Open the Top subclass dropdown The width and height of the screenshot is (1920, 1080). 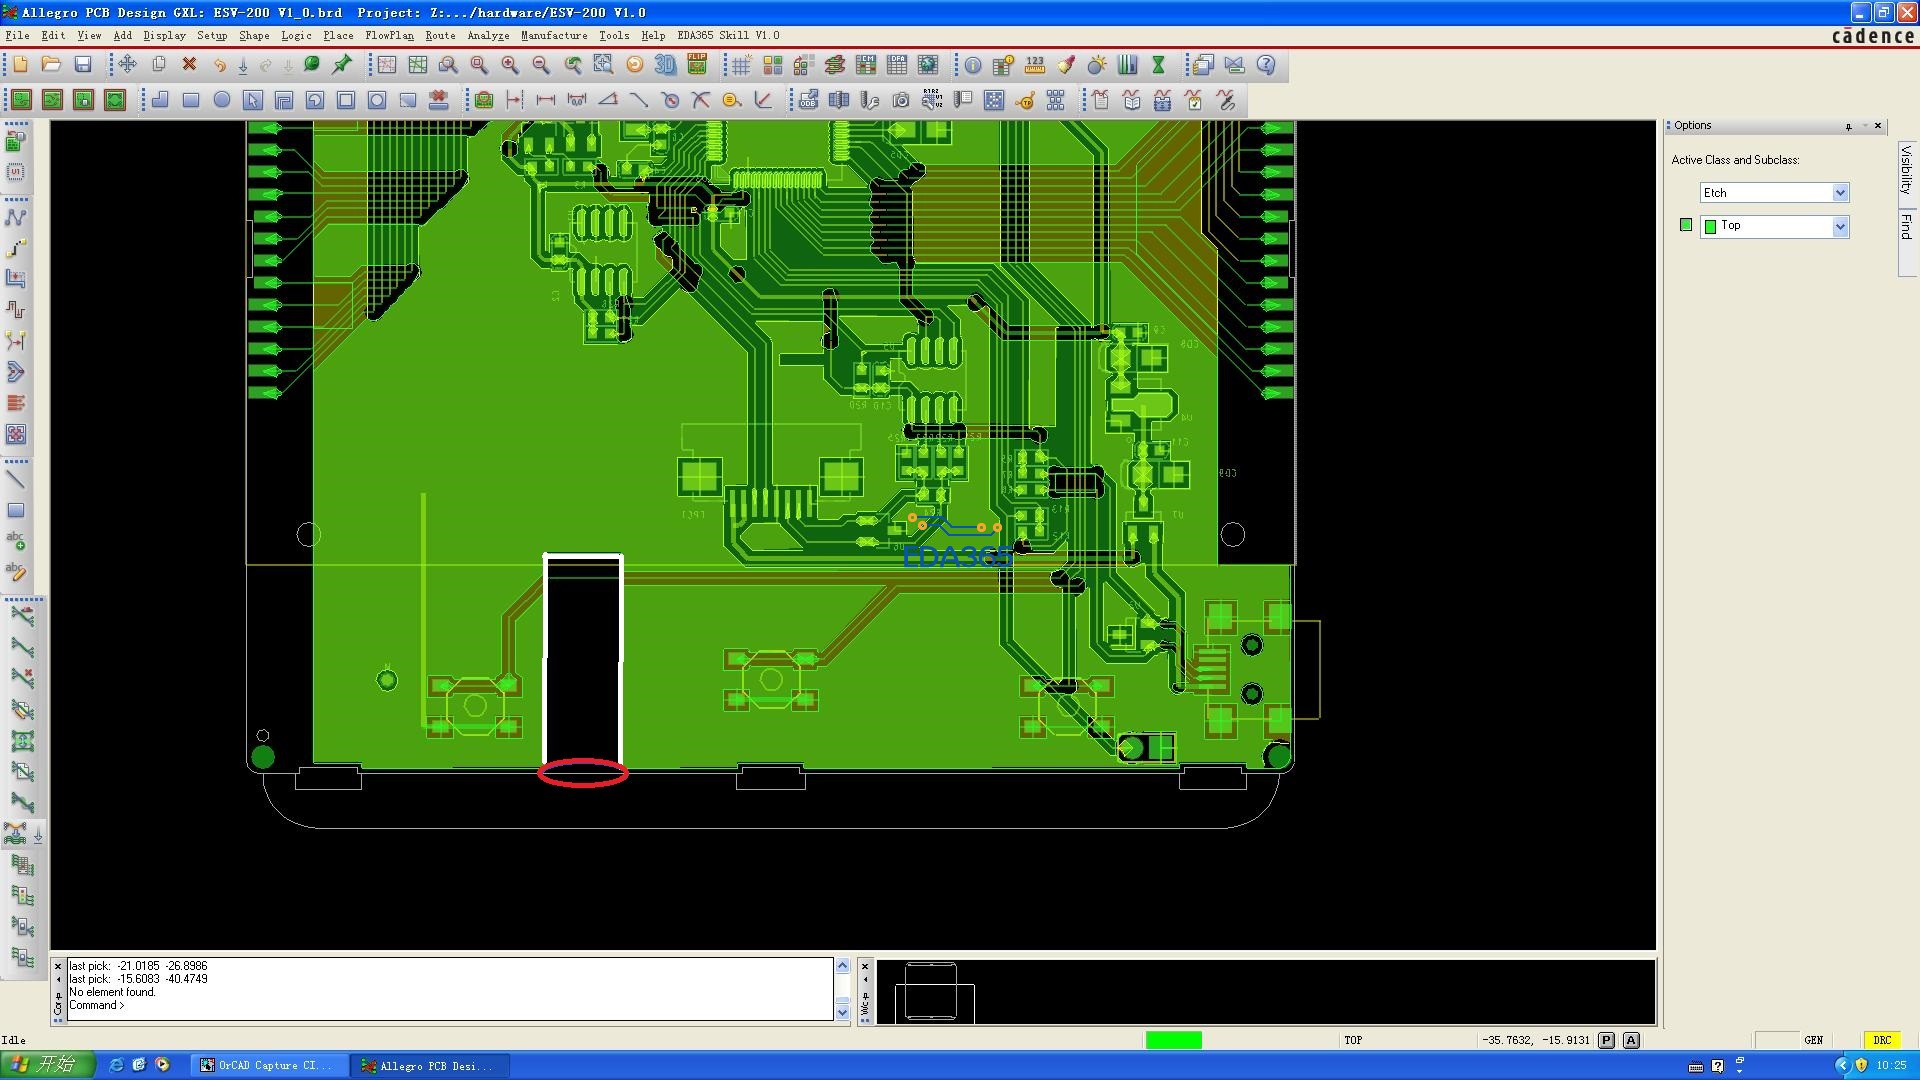click(1840, 227)
